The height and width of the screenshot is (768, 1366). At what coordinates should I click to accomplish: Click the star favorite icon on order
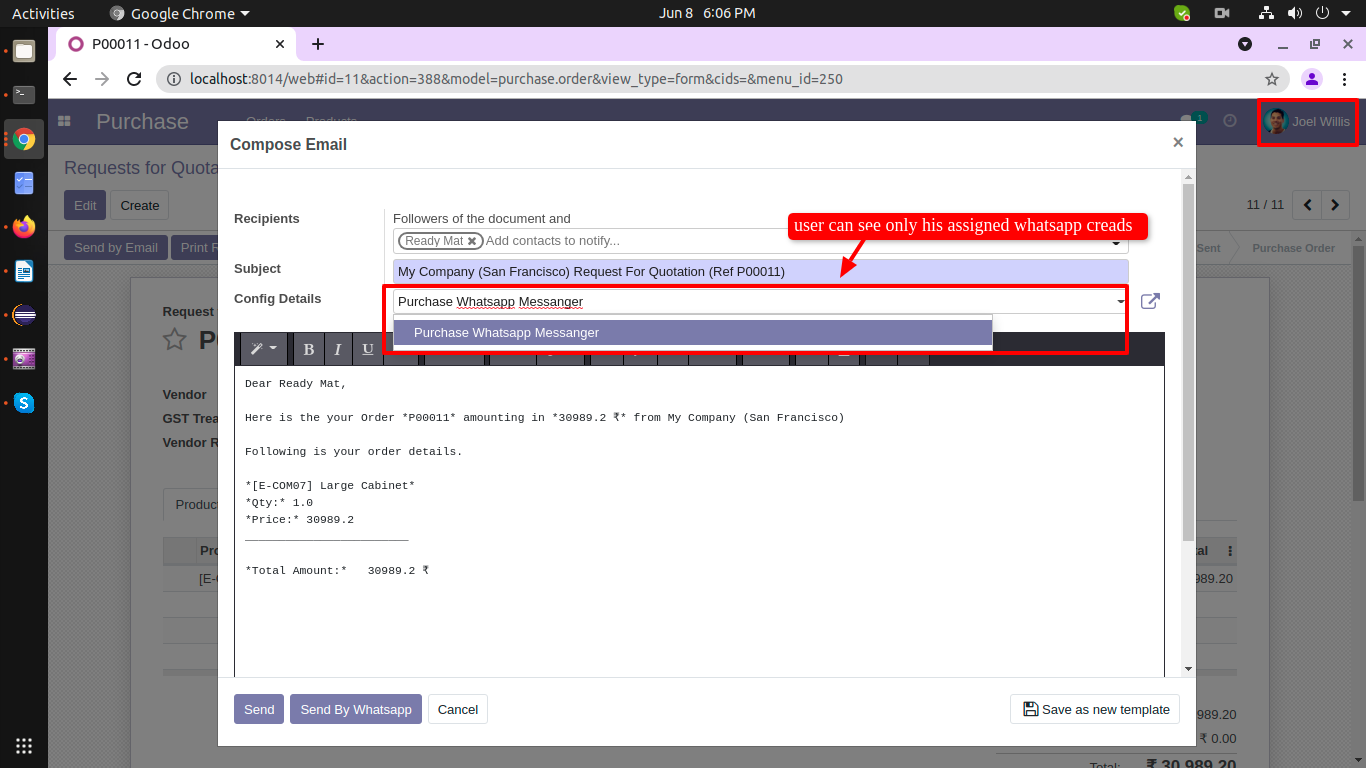[x=175, y=339]
